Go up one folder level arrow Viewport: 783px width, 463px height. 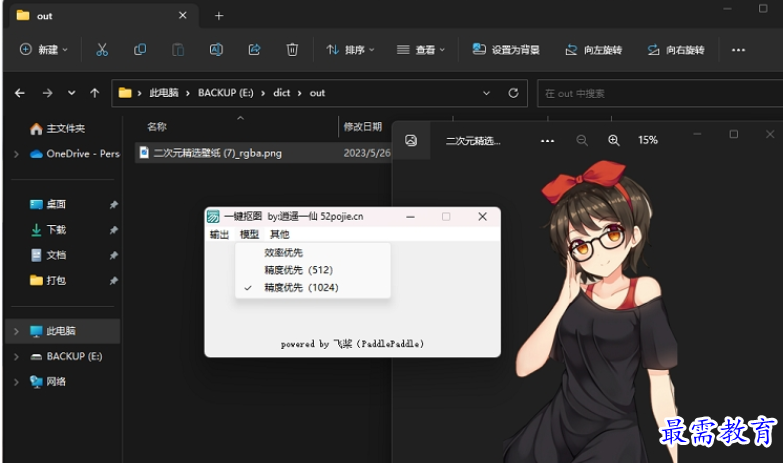(x=94, y=93)
